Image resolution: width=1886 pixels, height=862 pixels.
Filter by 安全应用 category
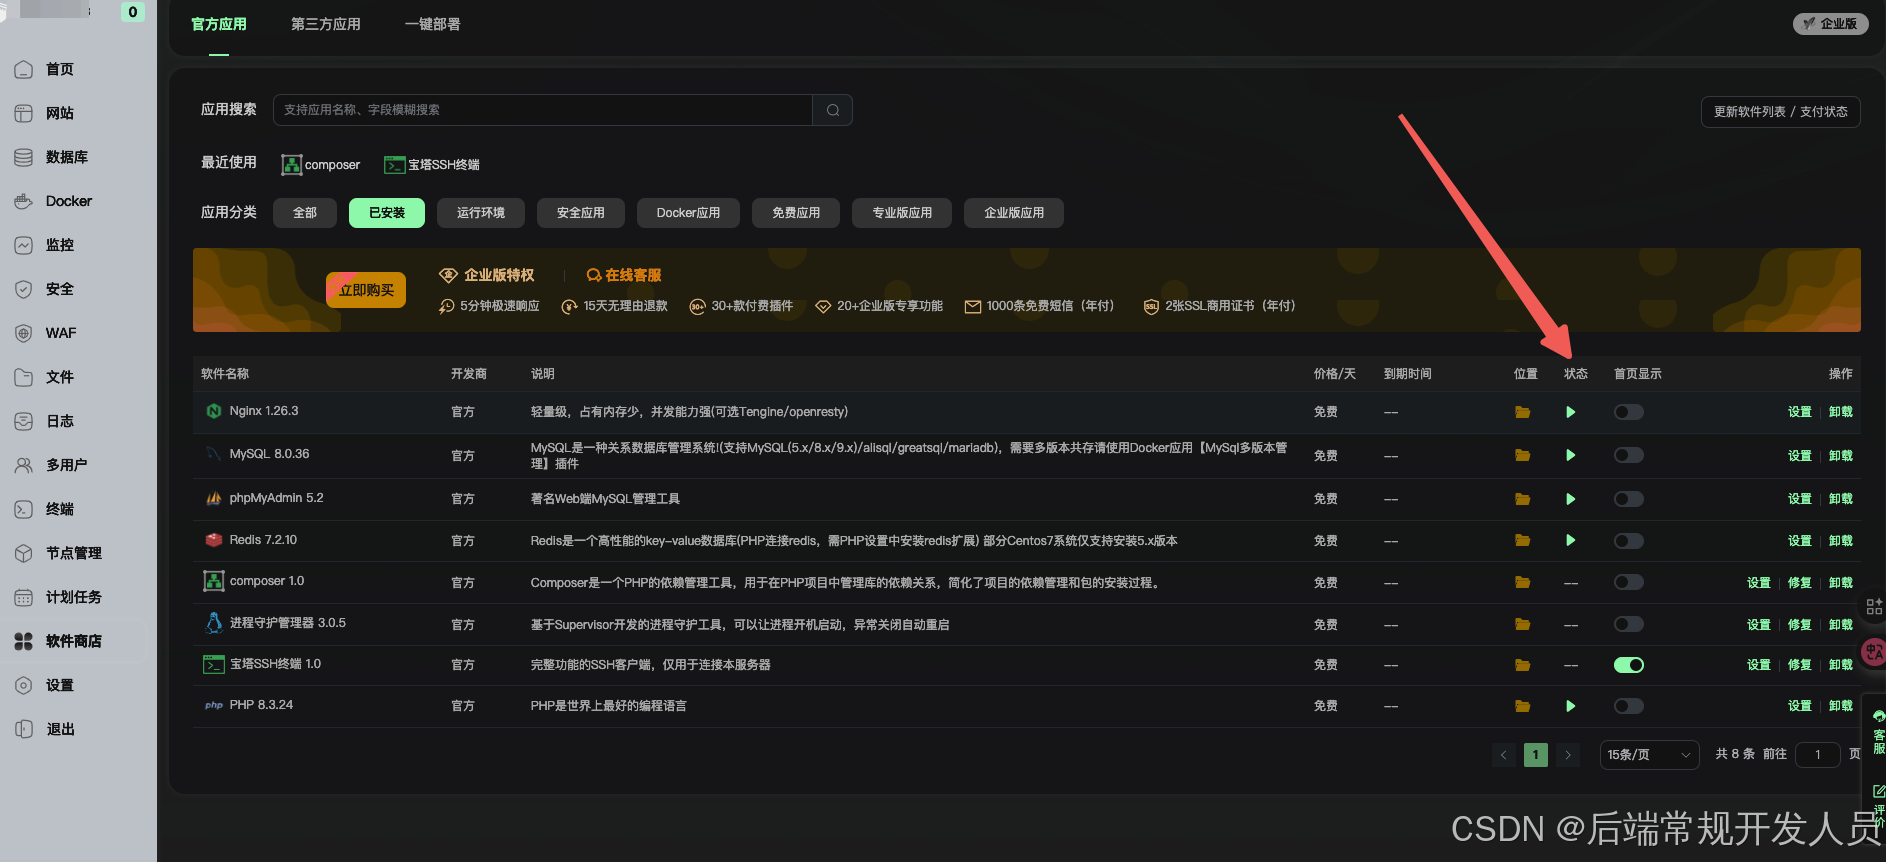pos(581,213)
